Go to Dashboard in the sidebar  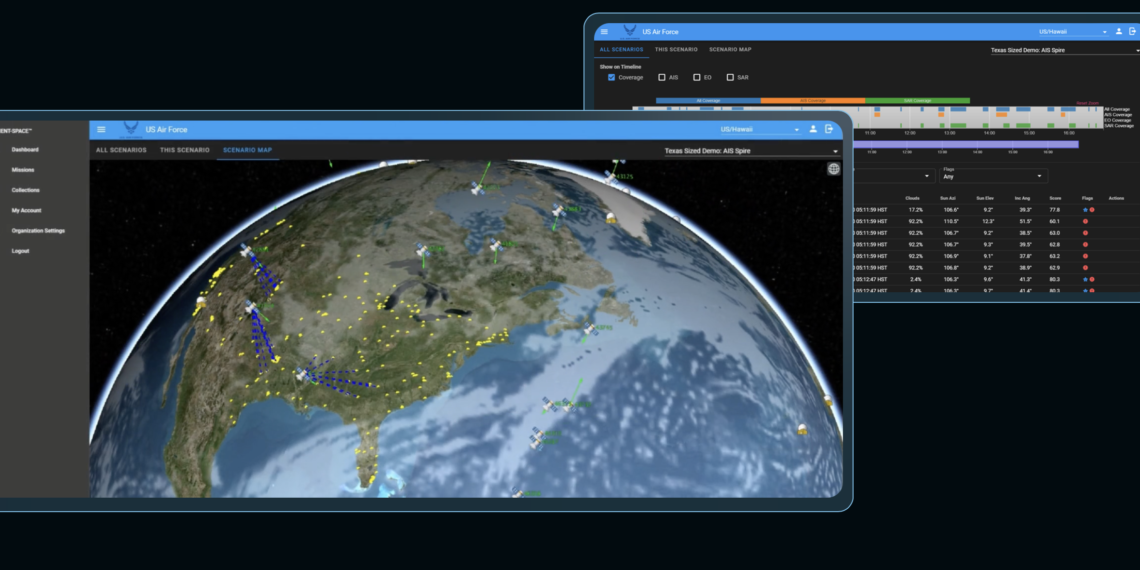click(x=25, y=150)
